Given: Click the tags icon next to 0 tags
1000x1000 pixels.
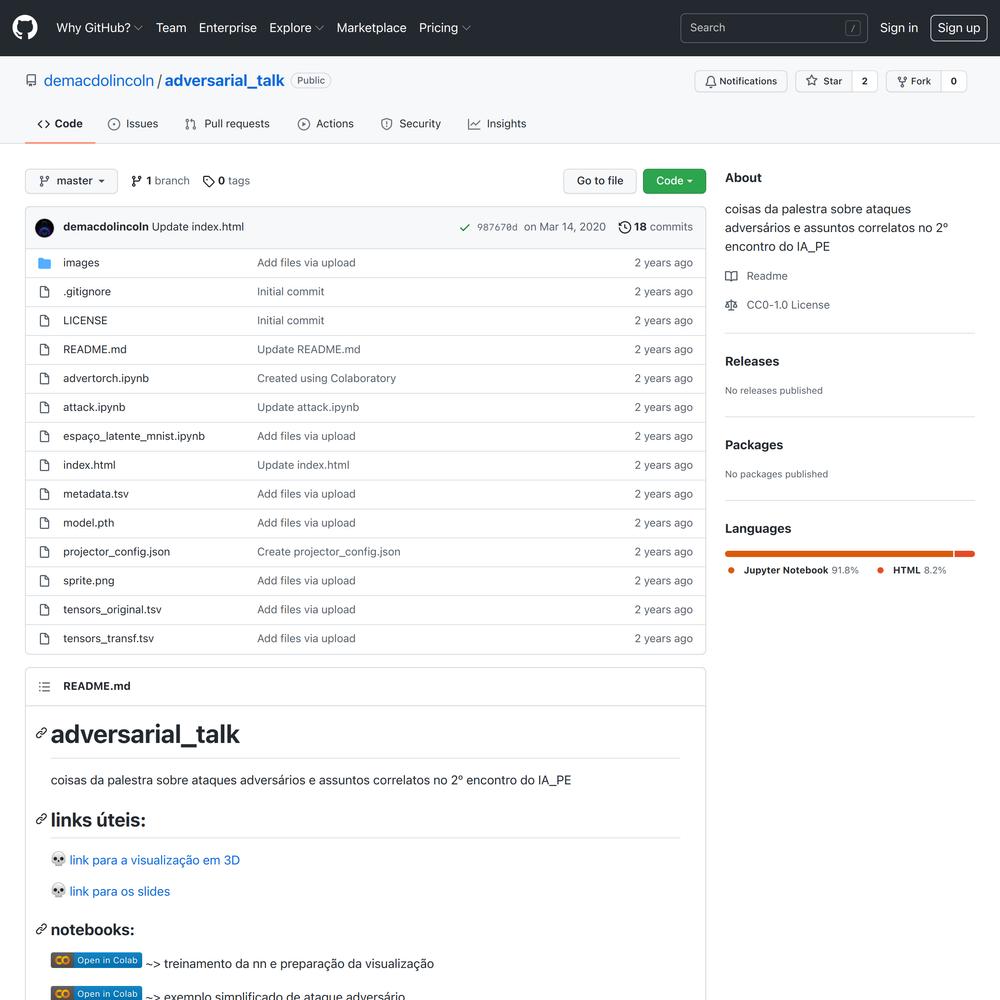Looking at the screenshot, I should [x=208, y=181].
